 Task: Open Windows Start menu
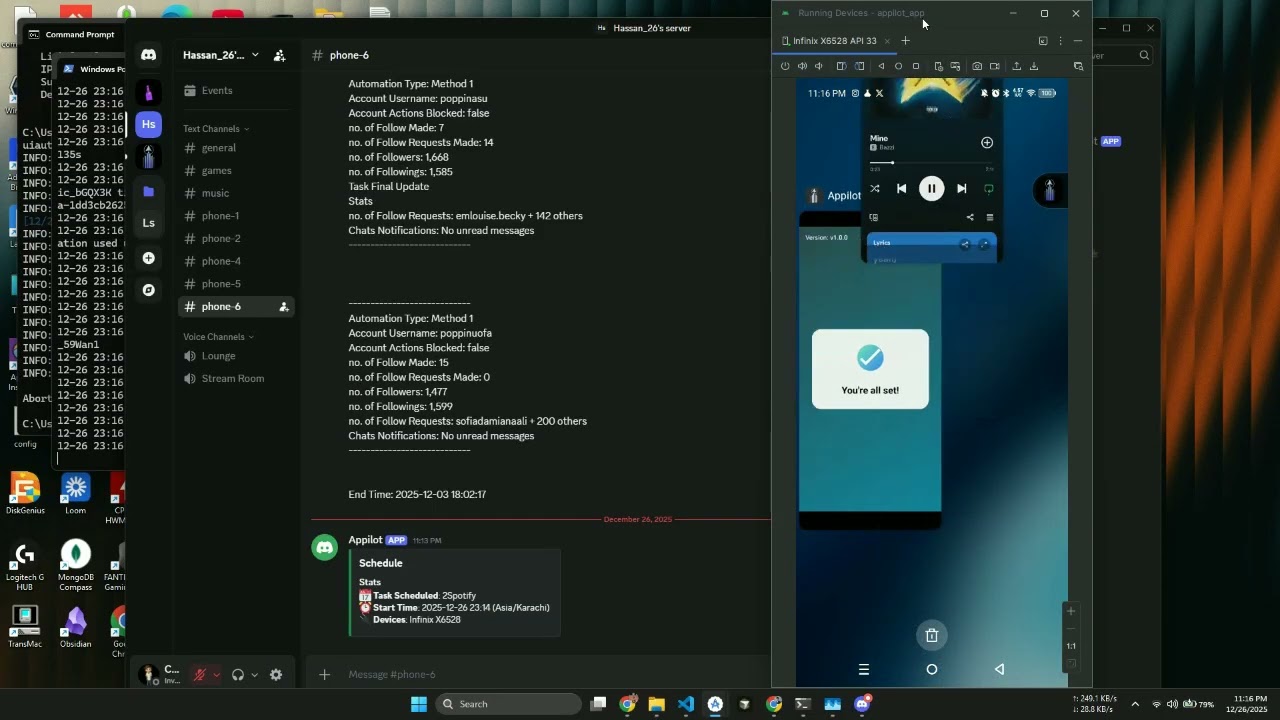tap(419, 704)
